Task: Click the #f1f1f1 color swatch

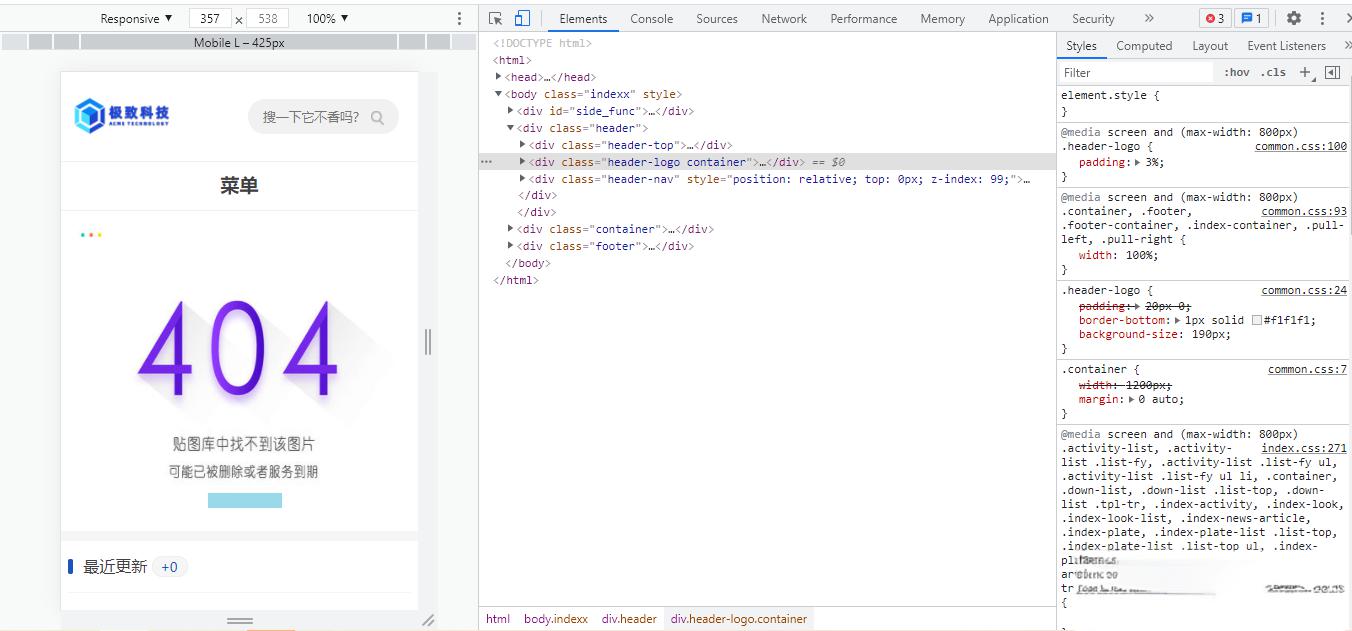Action: (1257, 320)
